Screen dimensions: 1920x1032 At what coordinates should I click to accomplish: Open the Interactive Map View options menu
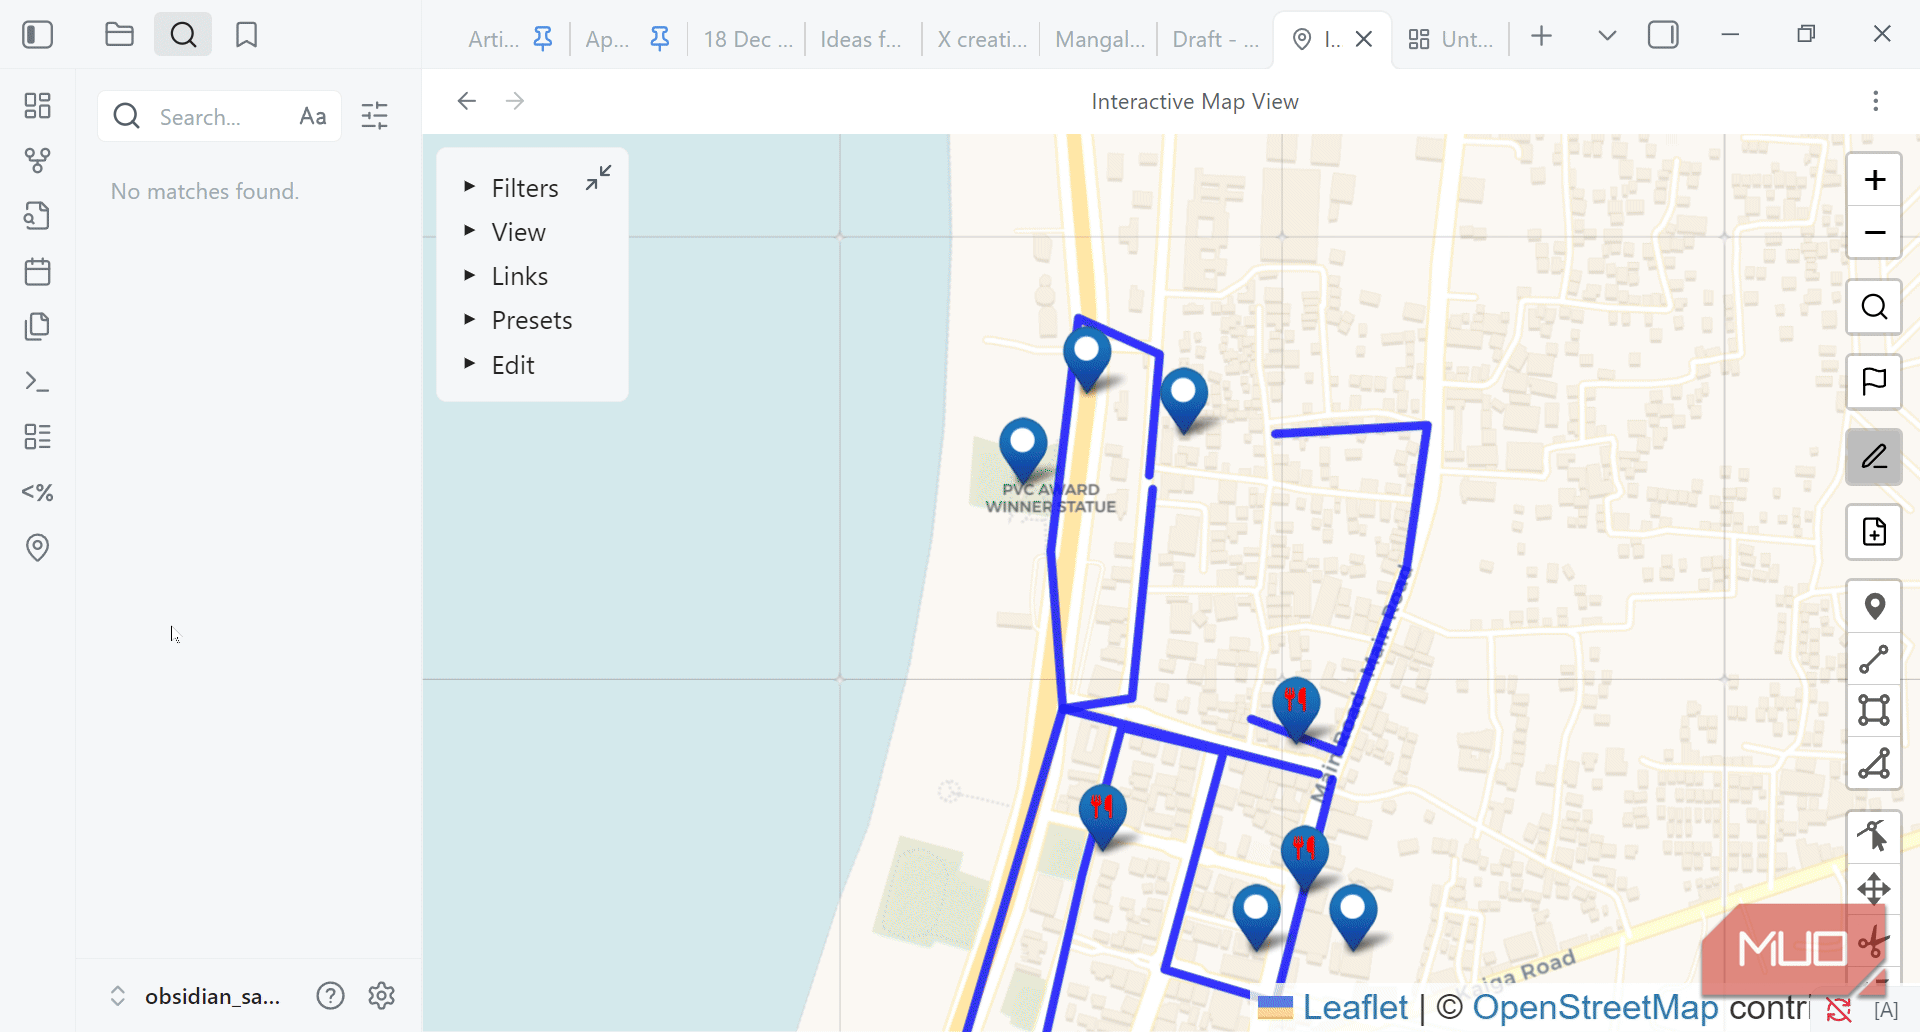1875,101
